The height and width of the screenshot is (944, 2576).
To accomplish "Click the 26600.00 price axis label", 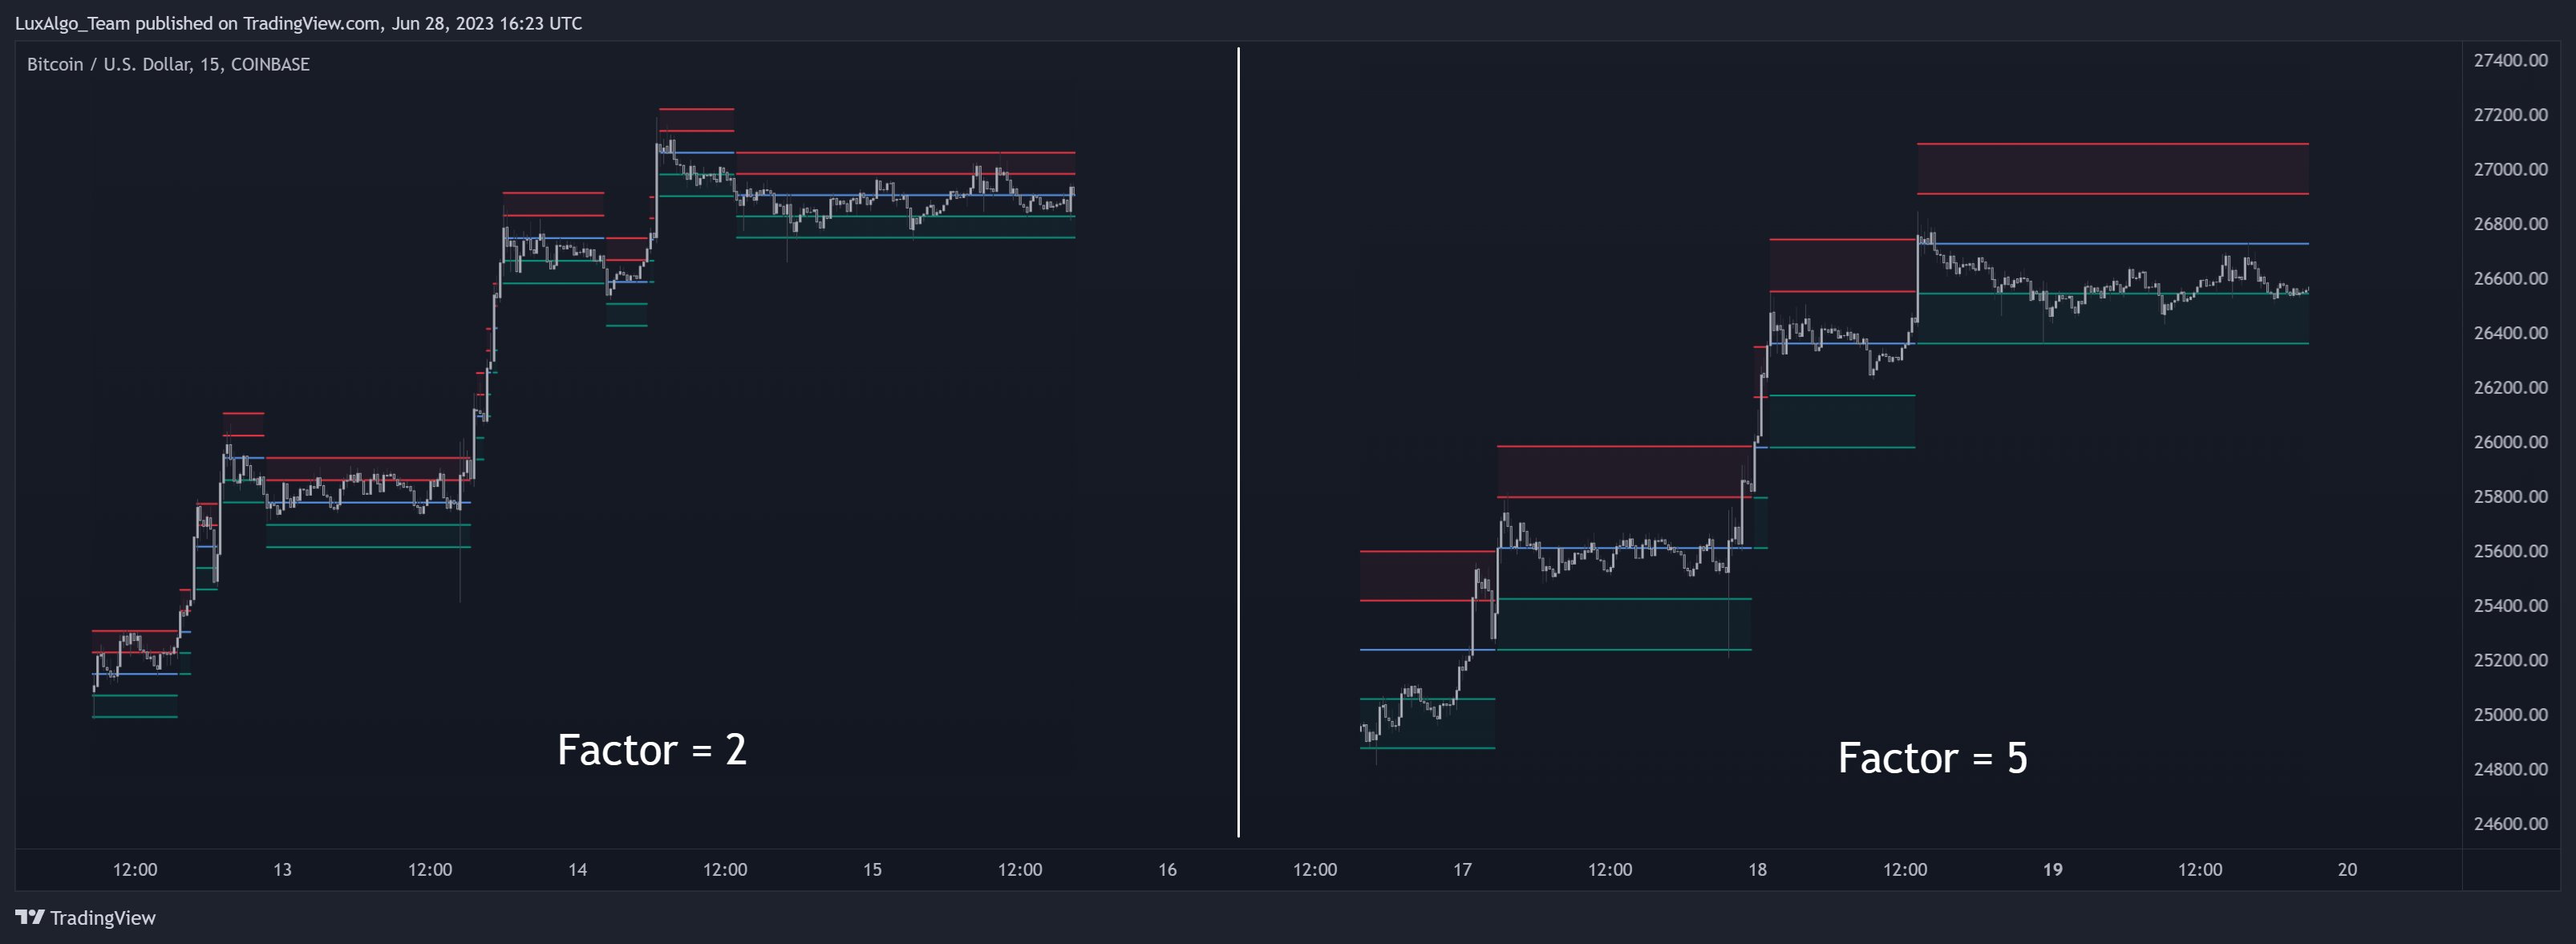I will (2510, 278).
